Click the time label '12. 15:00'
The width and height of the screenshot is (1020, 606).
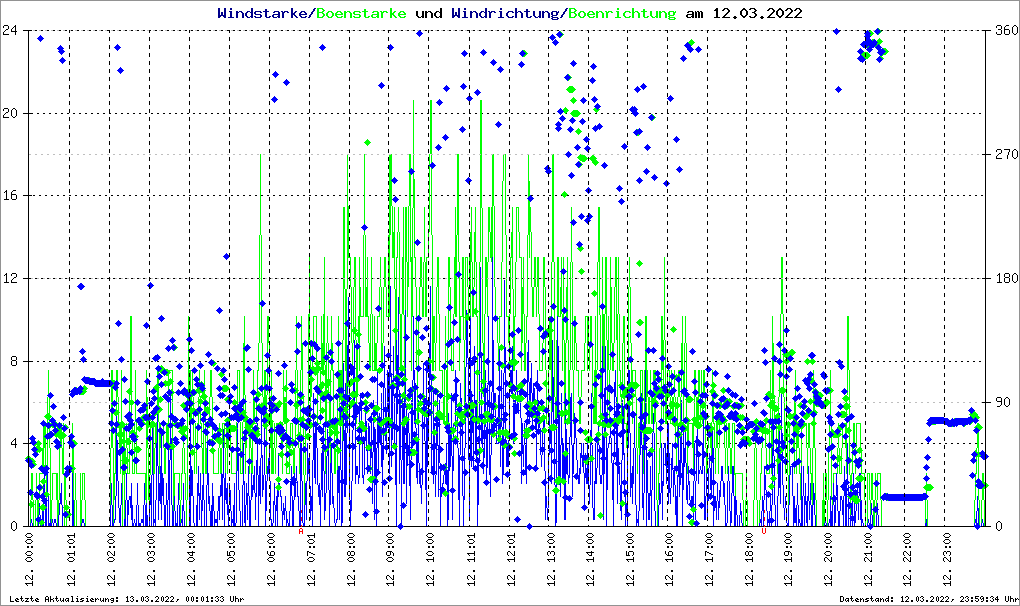(628, 557)
